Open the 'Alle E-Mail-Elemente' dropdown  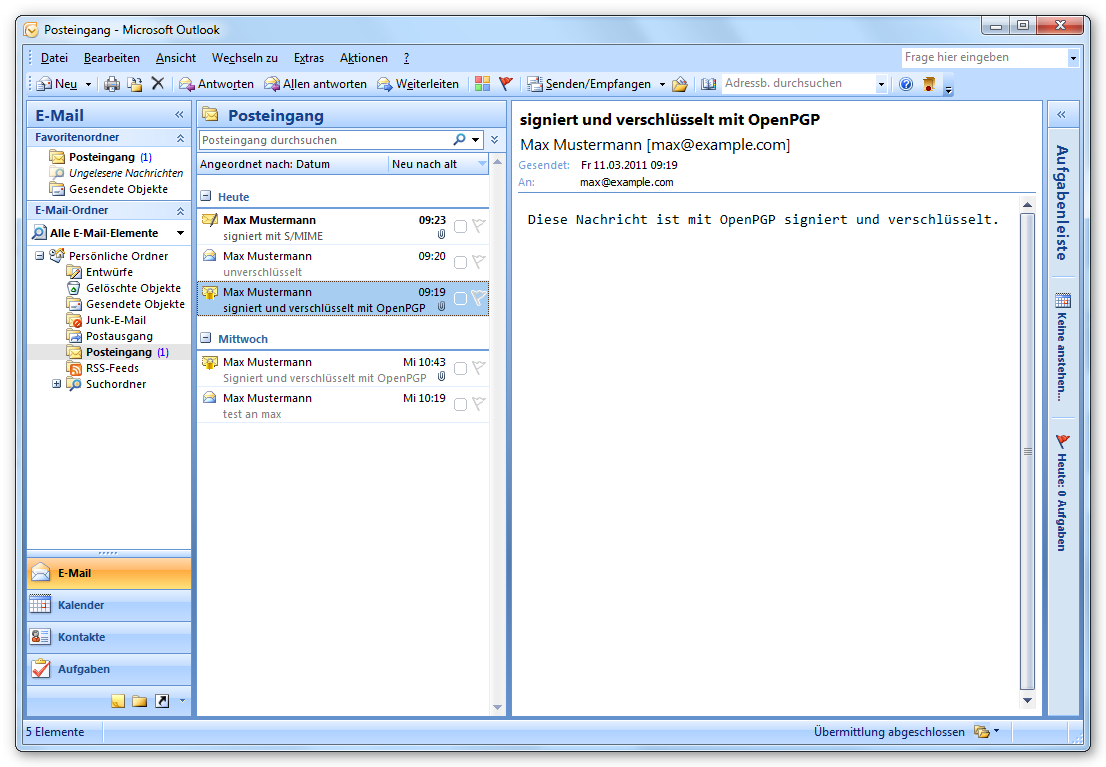point(180,232)
